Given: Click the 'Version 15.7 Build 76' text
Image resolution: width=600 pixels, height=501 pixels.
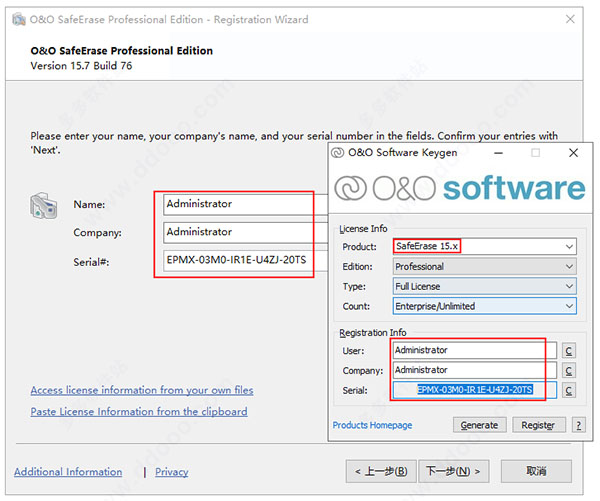Looking at the screenshot, I should (81, 66).
